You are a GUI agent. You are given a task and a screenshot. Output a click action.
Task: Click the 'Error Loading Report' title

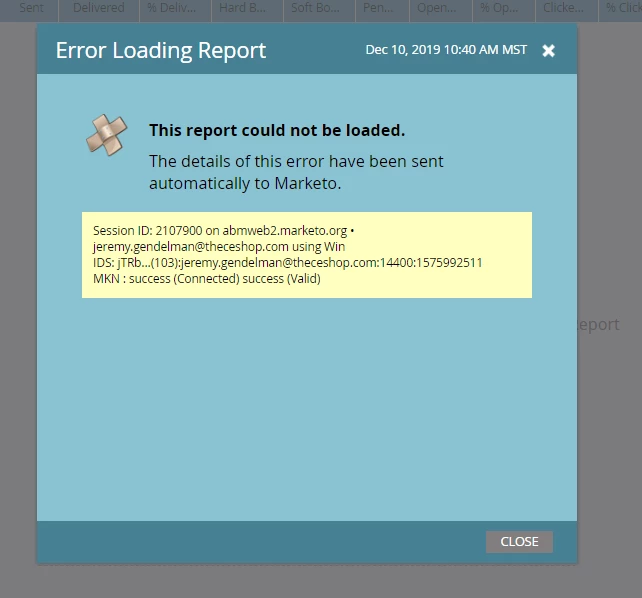click(x=161, y=51)
